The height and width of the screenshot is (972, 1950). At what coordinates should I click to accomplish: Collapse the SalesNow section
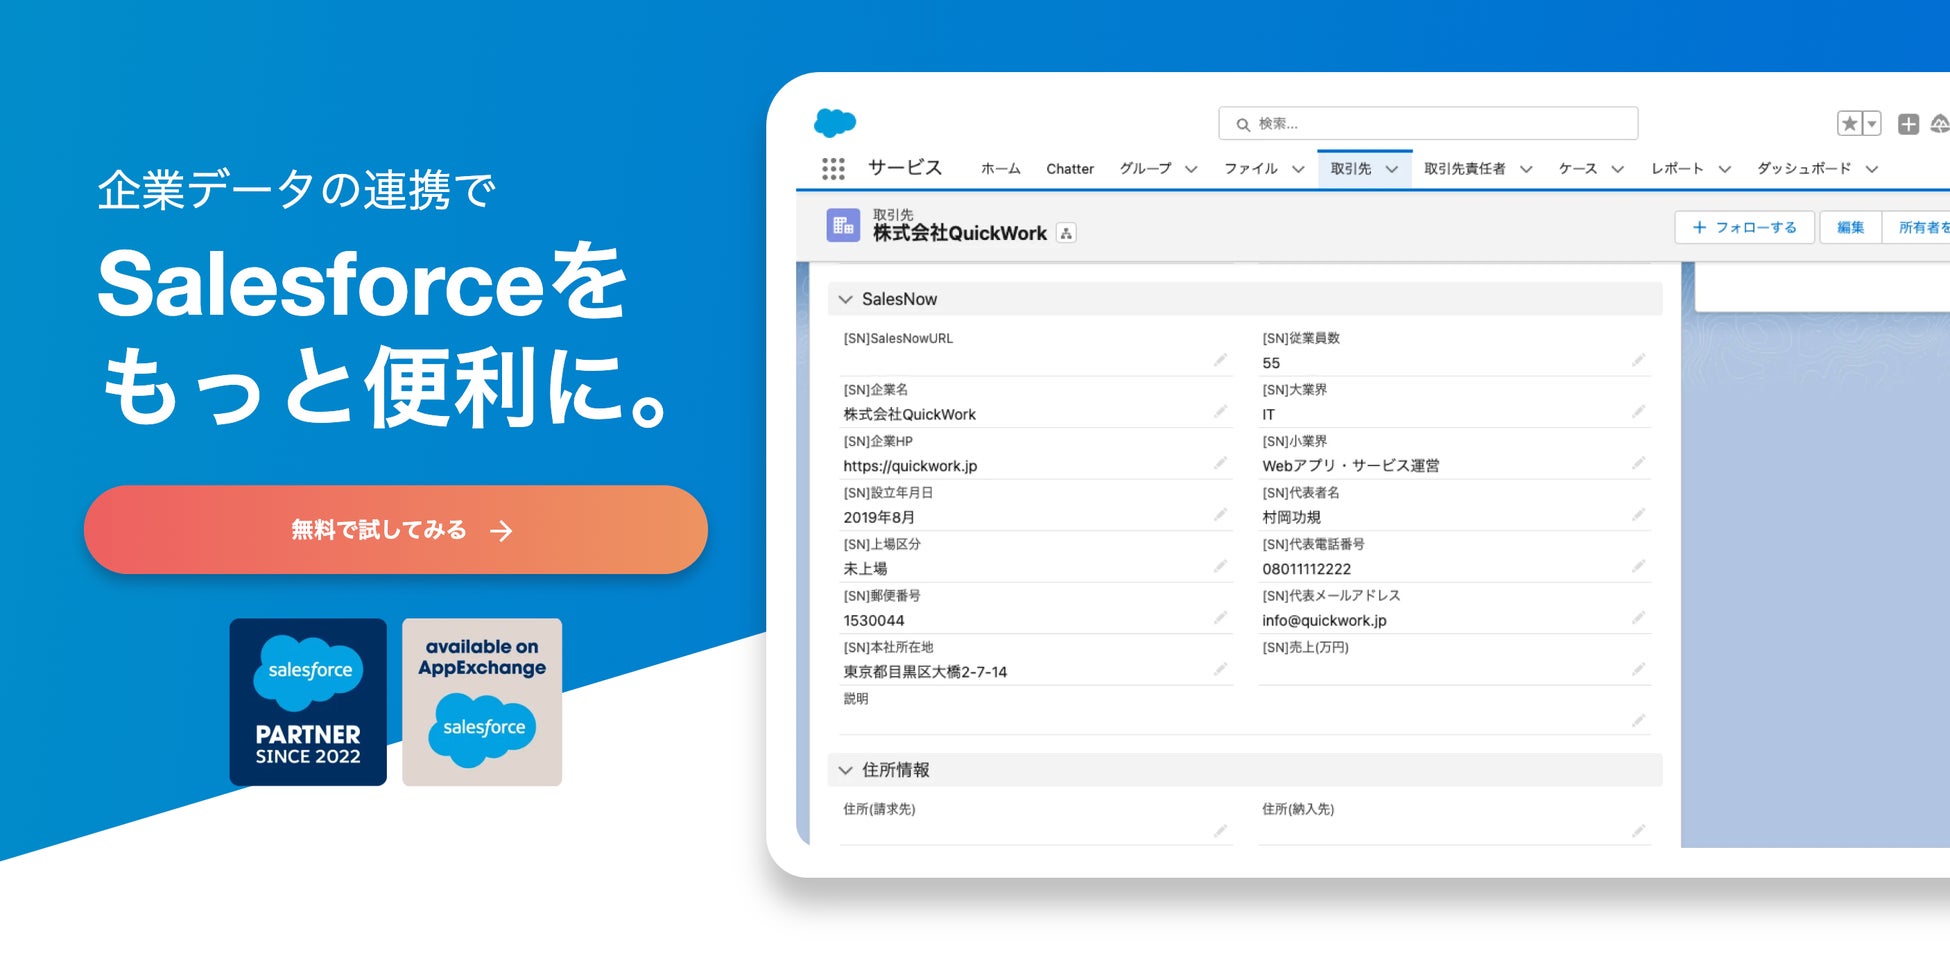click(845, 299)
